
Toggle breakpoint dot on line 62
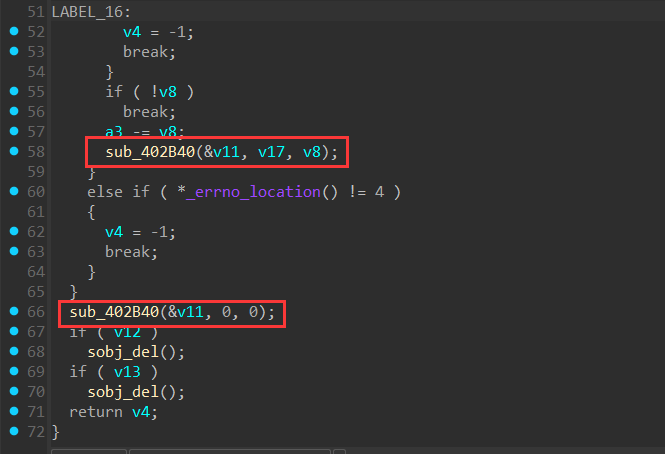coord(14,231)
